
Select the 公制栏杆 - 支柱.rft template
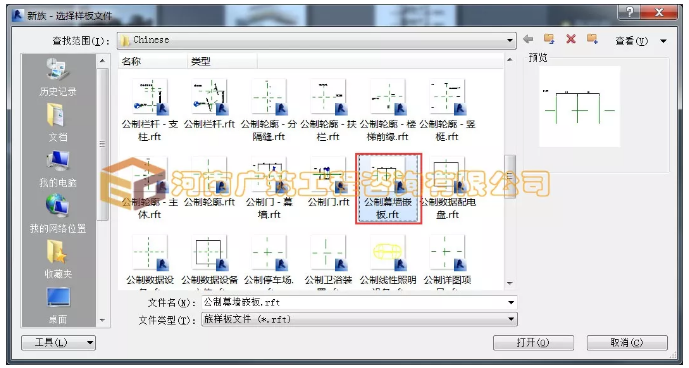[x=150, y=110]
